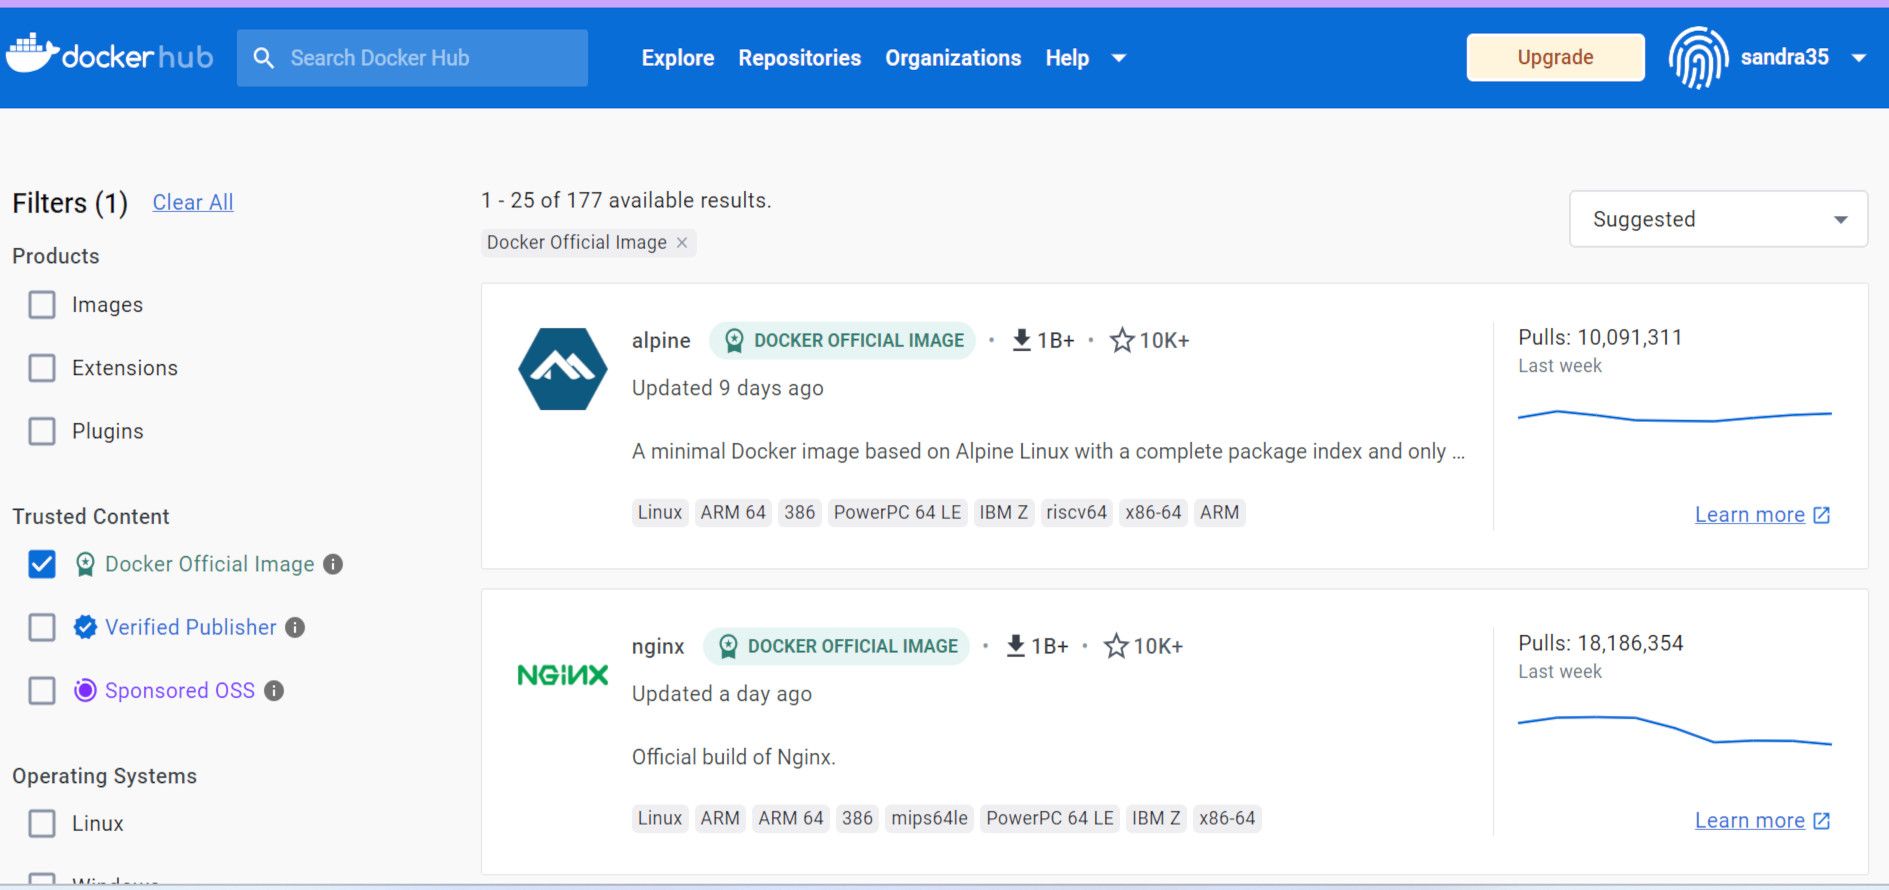Image resolution: width=1889 pixels, height=890 pixels.
Task: Click the Docker Hub whale logo
Action: tap(32, 55)
